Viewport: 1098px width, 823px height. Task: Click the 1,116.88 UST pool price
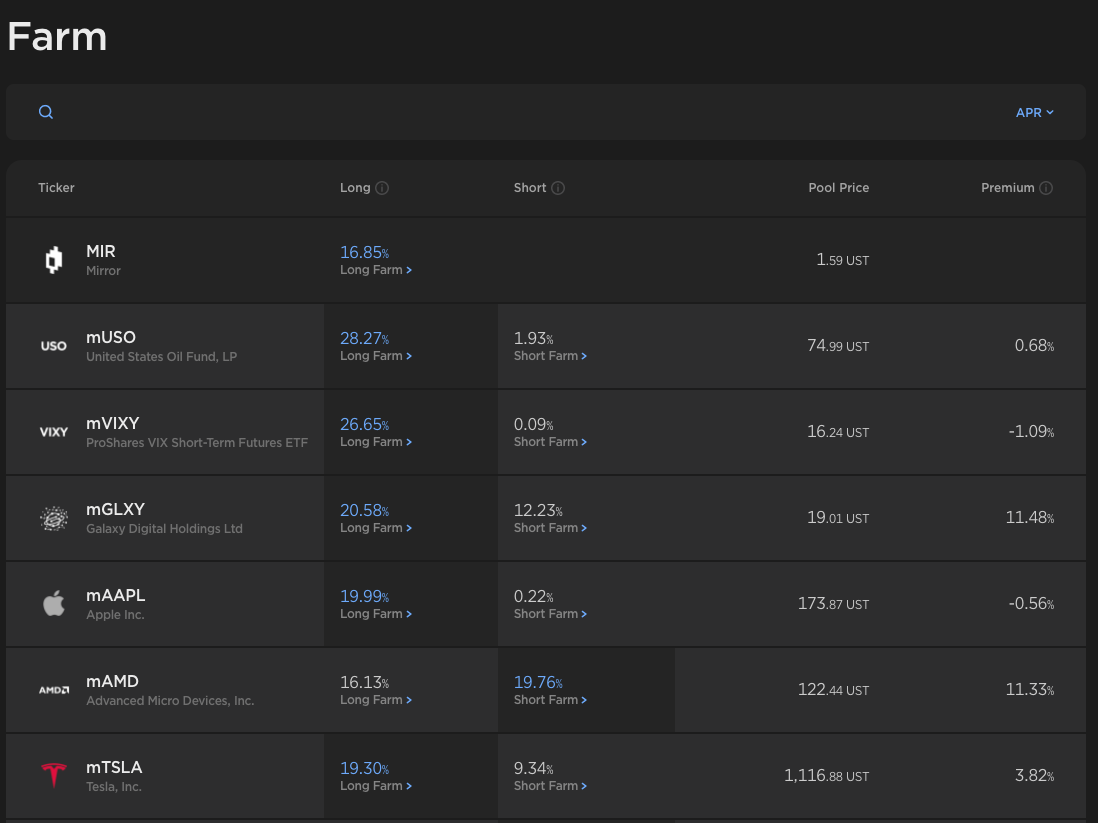click(826, 775)
